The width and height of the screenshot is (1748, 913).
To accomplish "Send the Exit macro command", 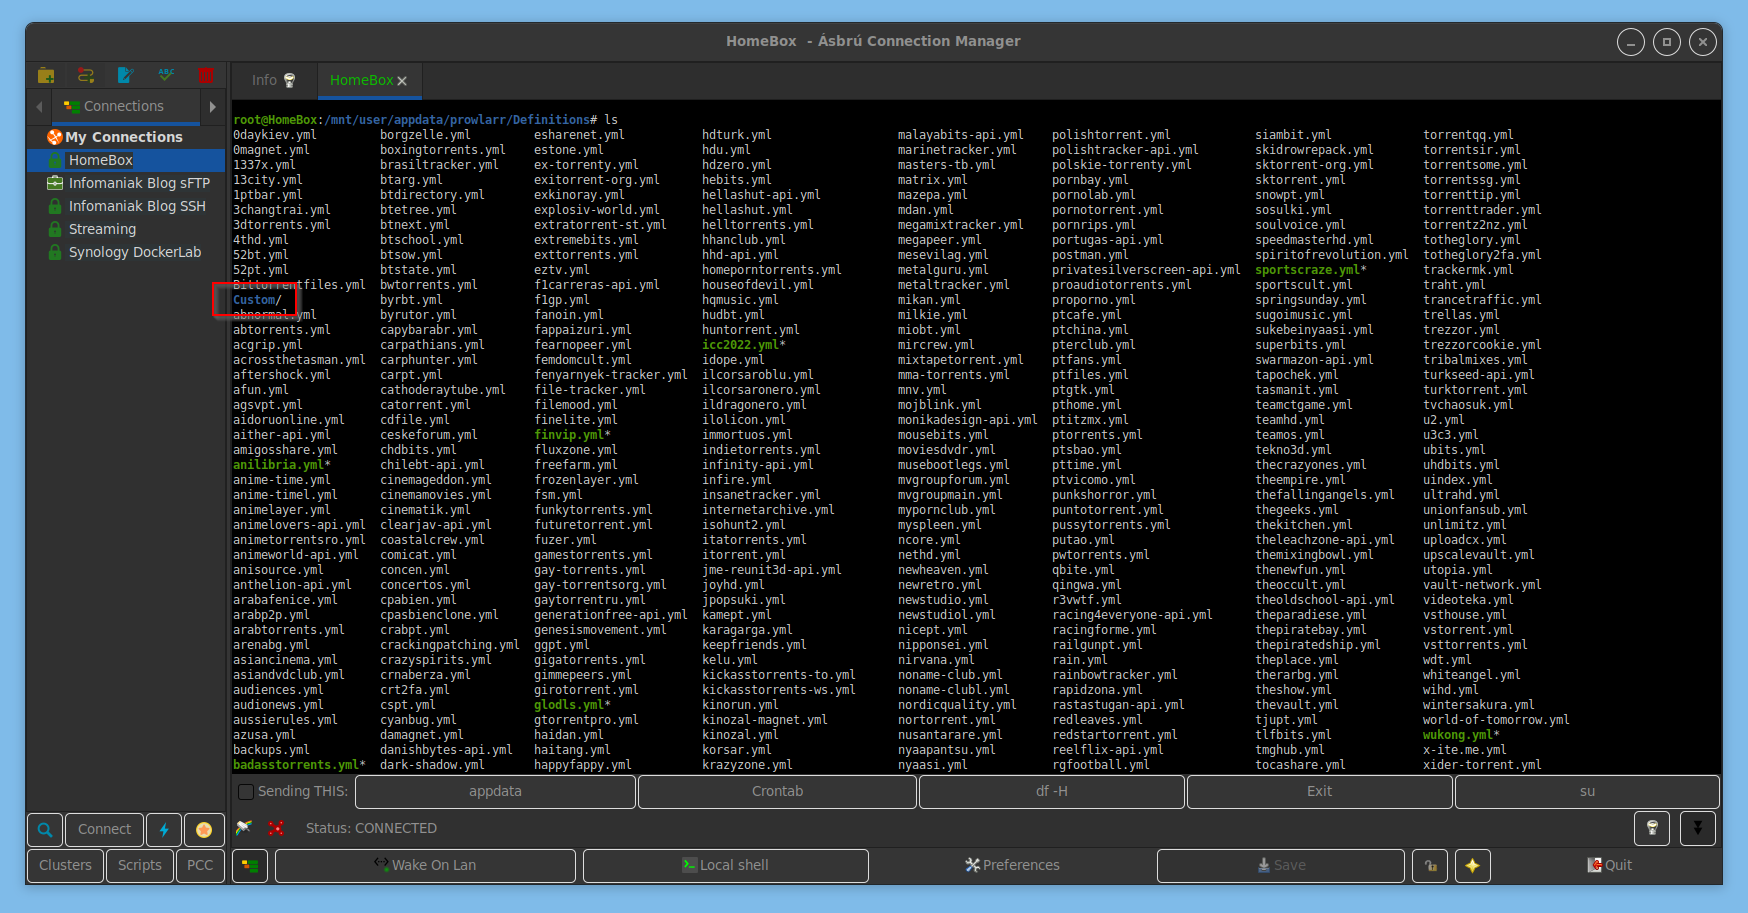I will click(1320, 792).
